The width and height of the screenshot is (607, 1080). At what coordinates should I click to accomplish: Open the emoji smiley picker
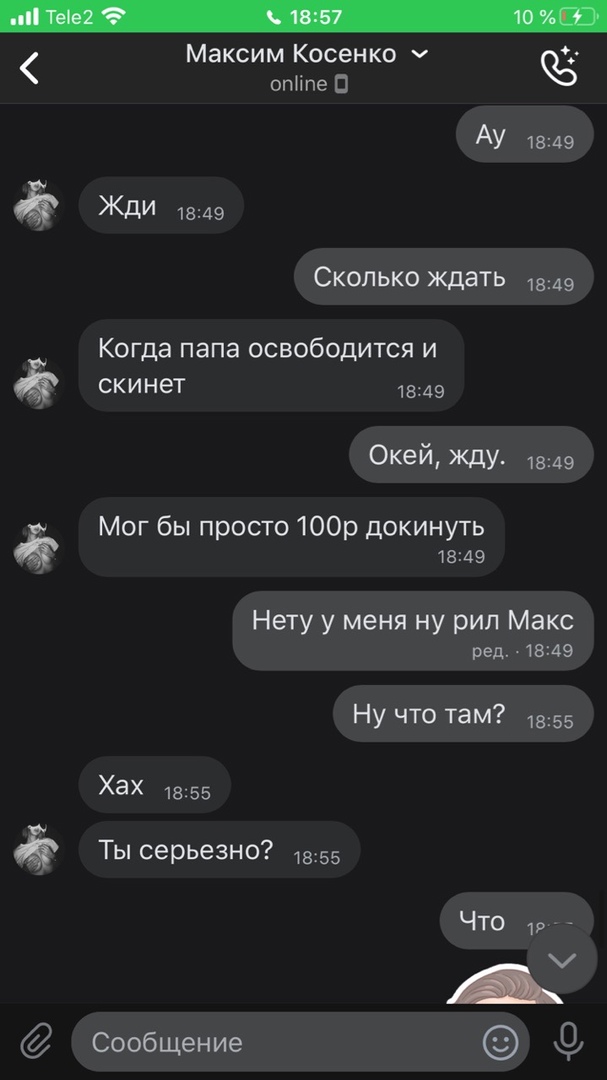500,1042
